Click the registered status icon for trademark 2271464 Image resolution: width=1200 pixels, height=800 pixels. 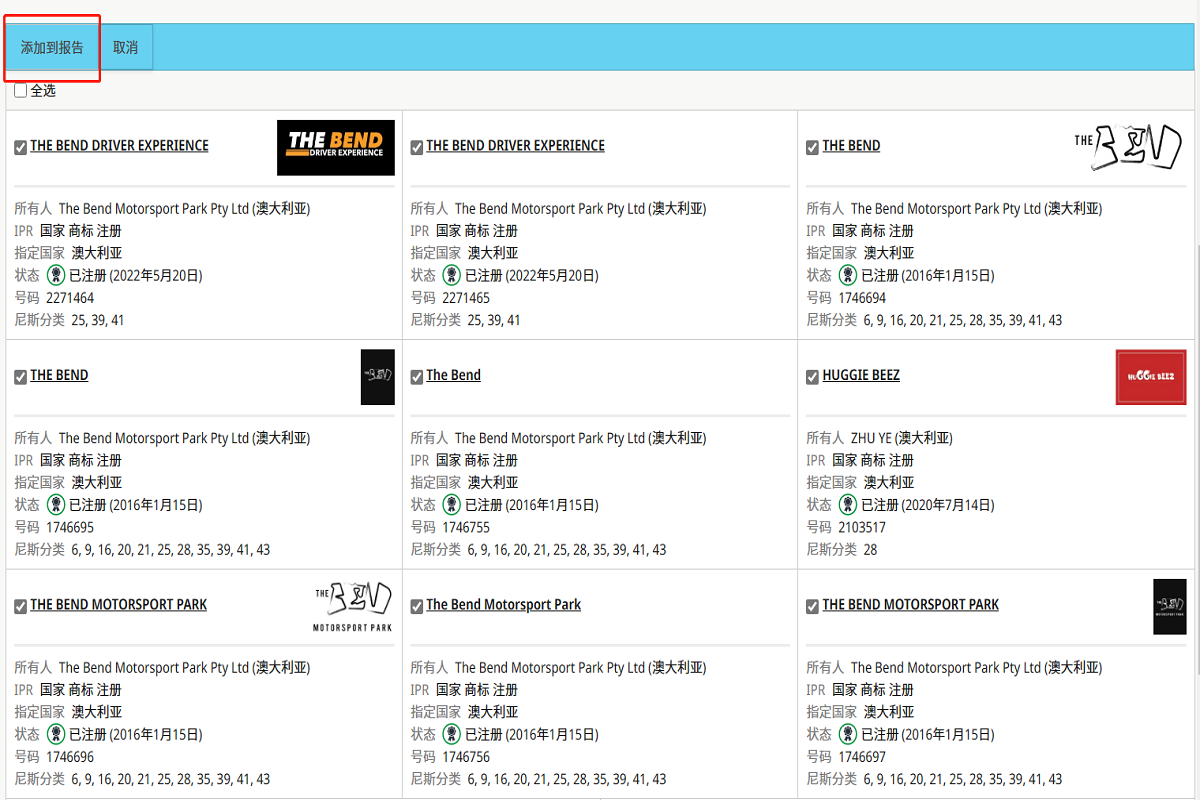coord(57,275)
